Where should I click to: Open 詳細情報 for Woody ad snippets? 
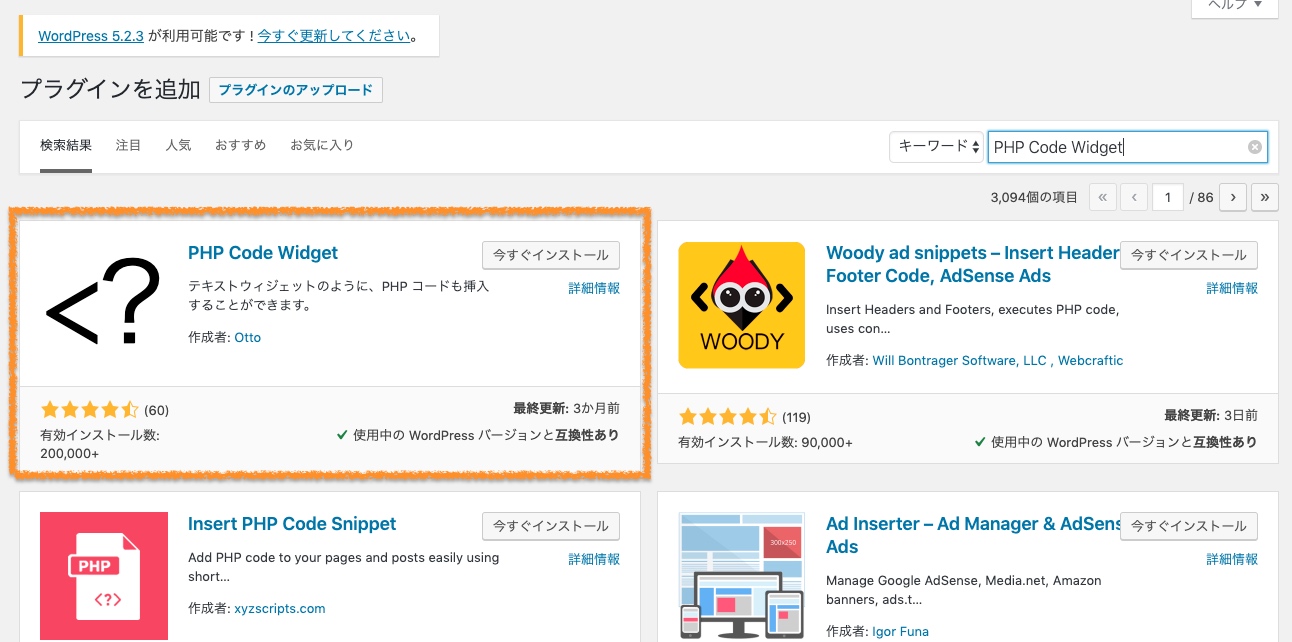coord(1232,288)
